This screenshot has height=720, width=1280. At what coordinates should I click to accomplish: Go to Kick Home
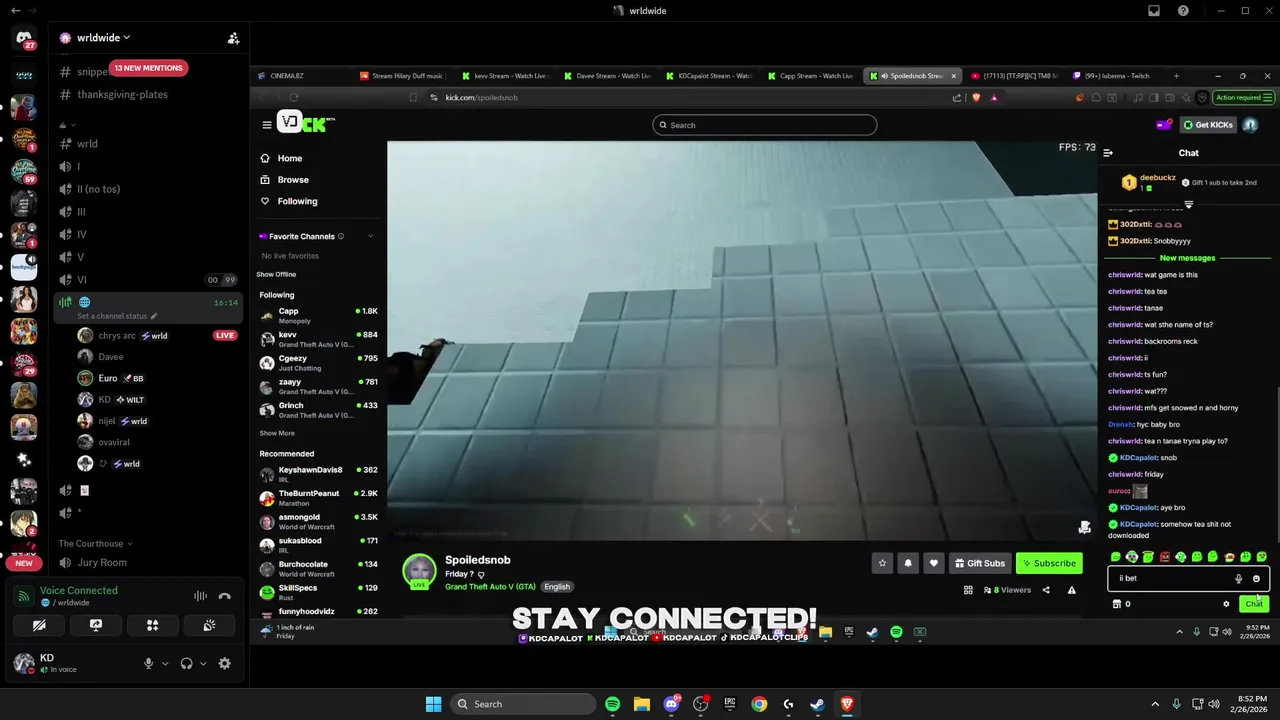[290, 158]
